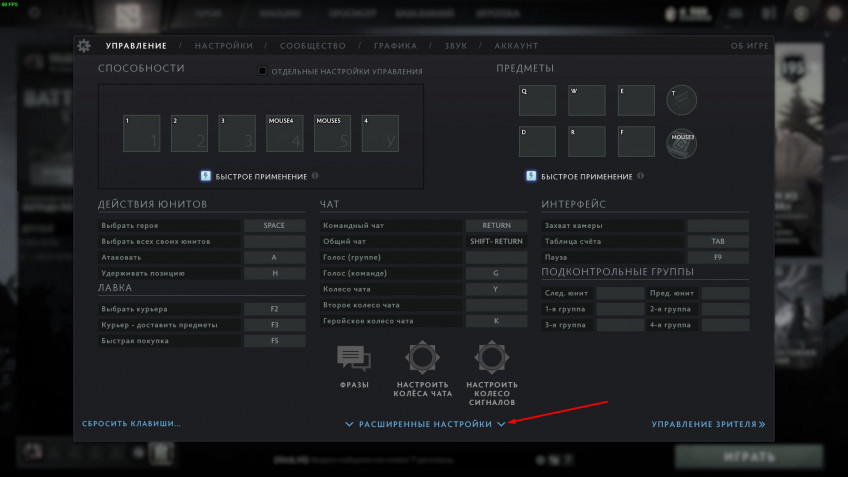The width and height of the screenshot is (848, 477).
Task: Select ability slot bound to key 4
Action: click(x=380, y=133)
